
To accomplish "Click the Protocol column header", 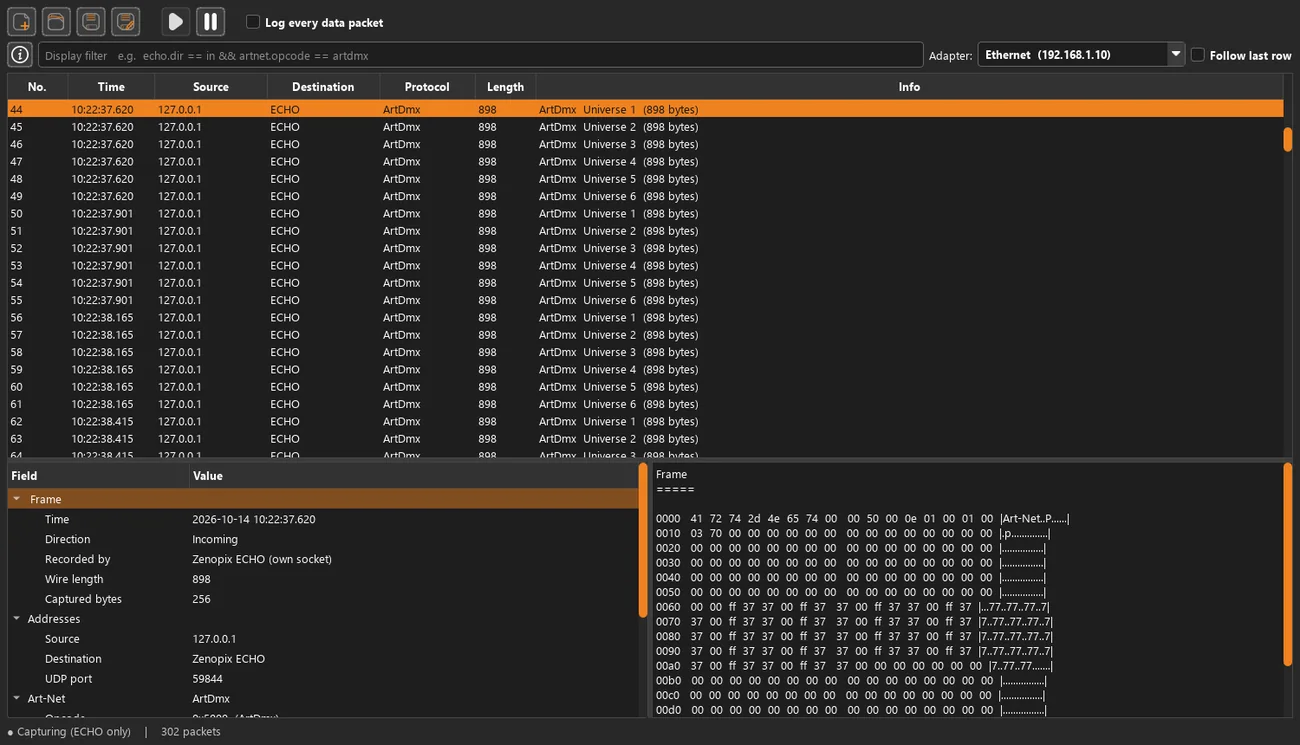I will [427, 87].
